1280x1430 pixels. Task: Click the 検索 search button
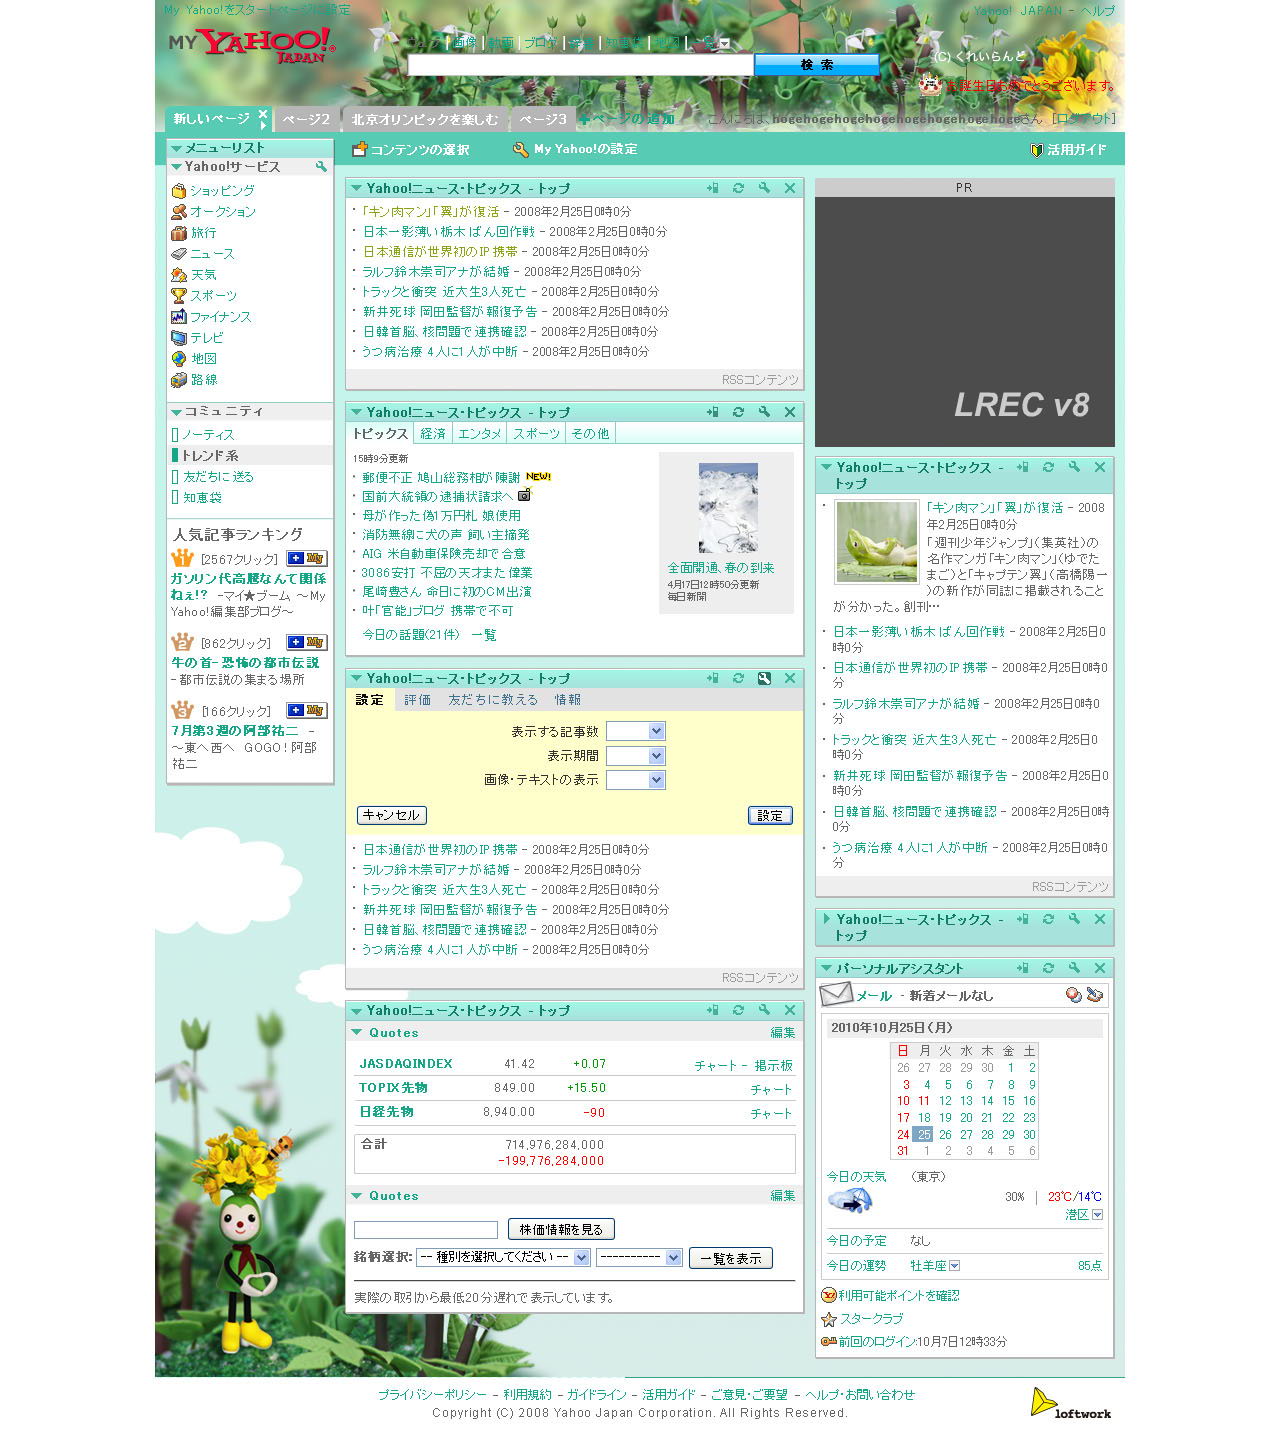point(817,64)
